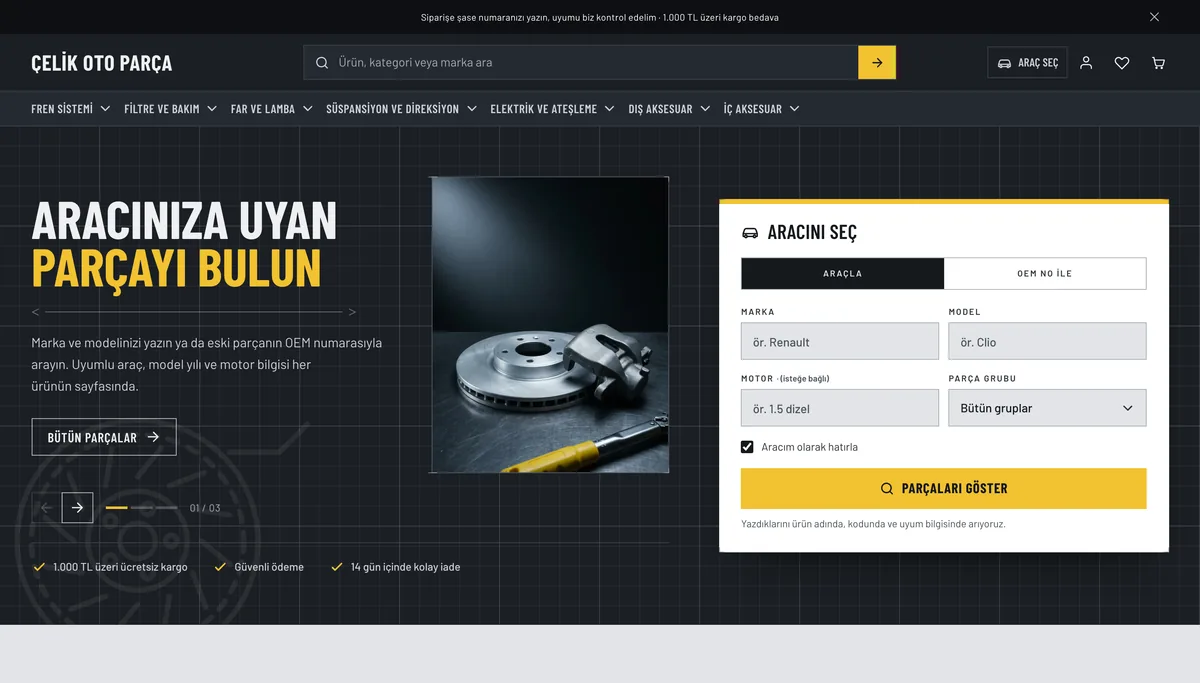
Task: Click the 01 / 03 slide counter
Action: click(x=205, y=508)
